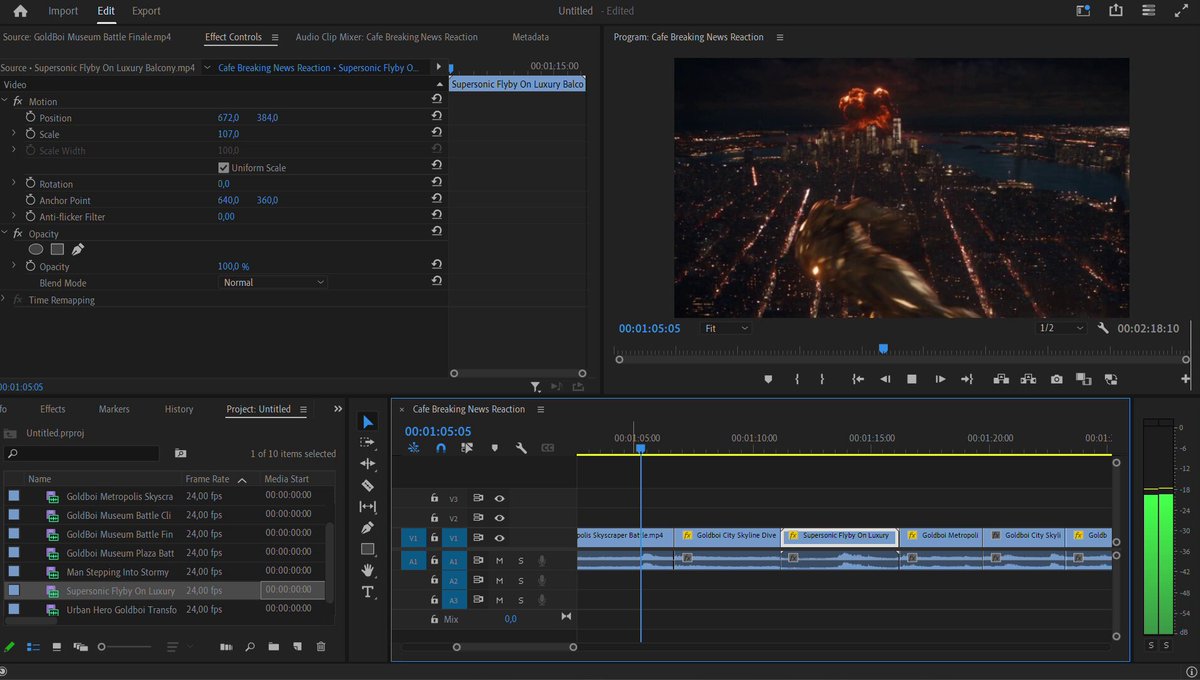1200x680 pixels.
Task: Solo audio track A2
Action: coord(520,581)
